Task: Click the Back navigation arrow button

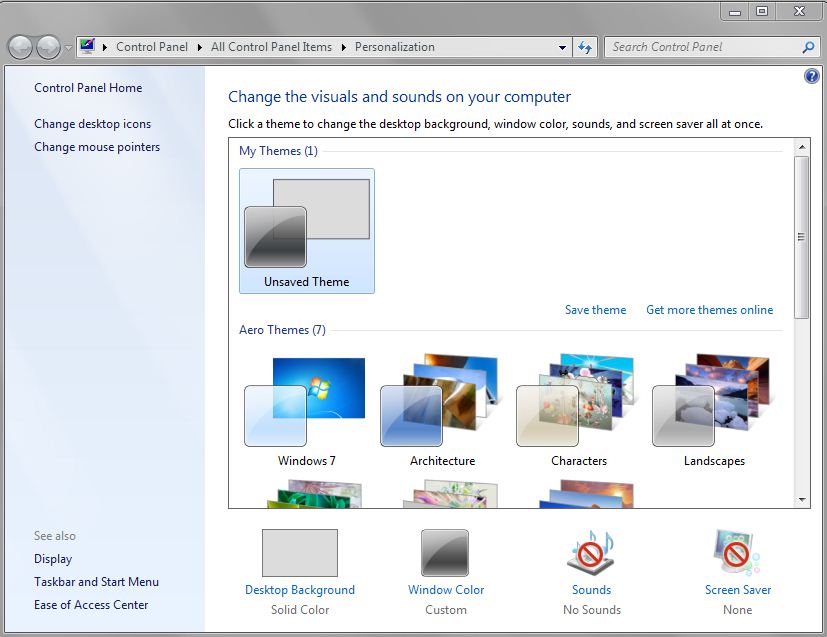Action: (21, 47)
